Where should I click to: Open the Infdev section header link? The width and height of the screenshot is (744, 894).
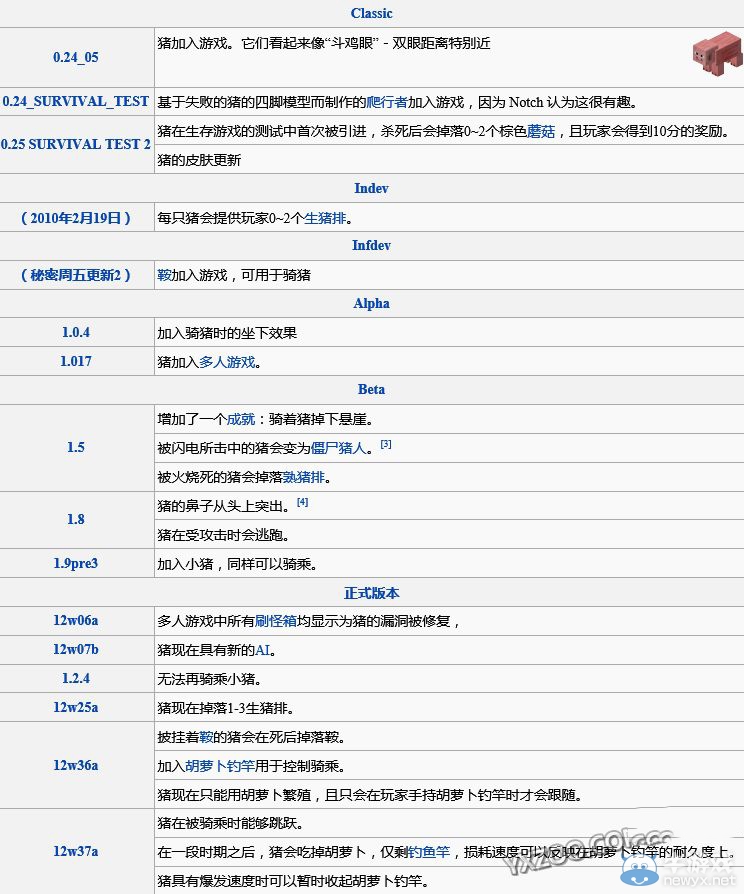371,246
